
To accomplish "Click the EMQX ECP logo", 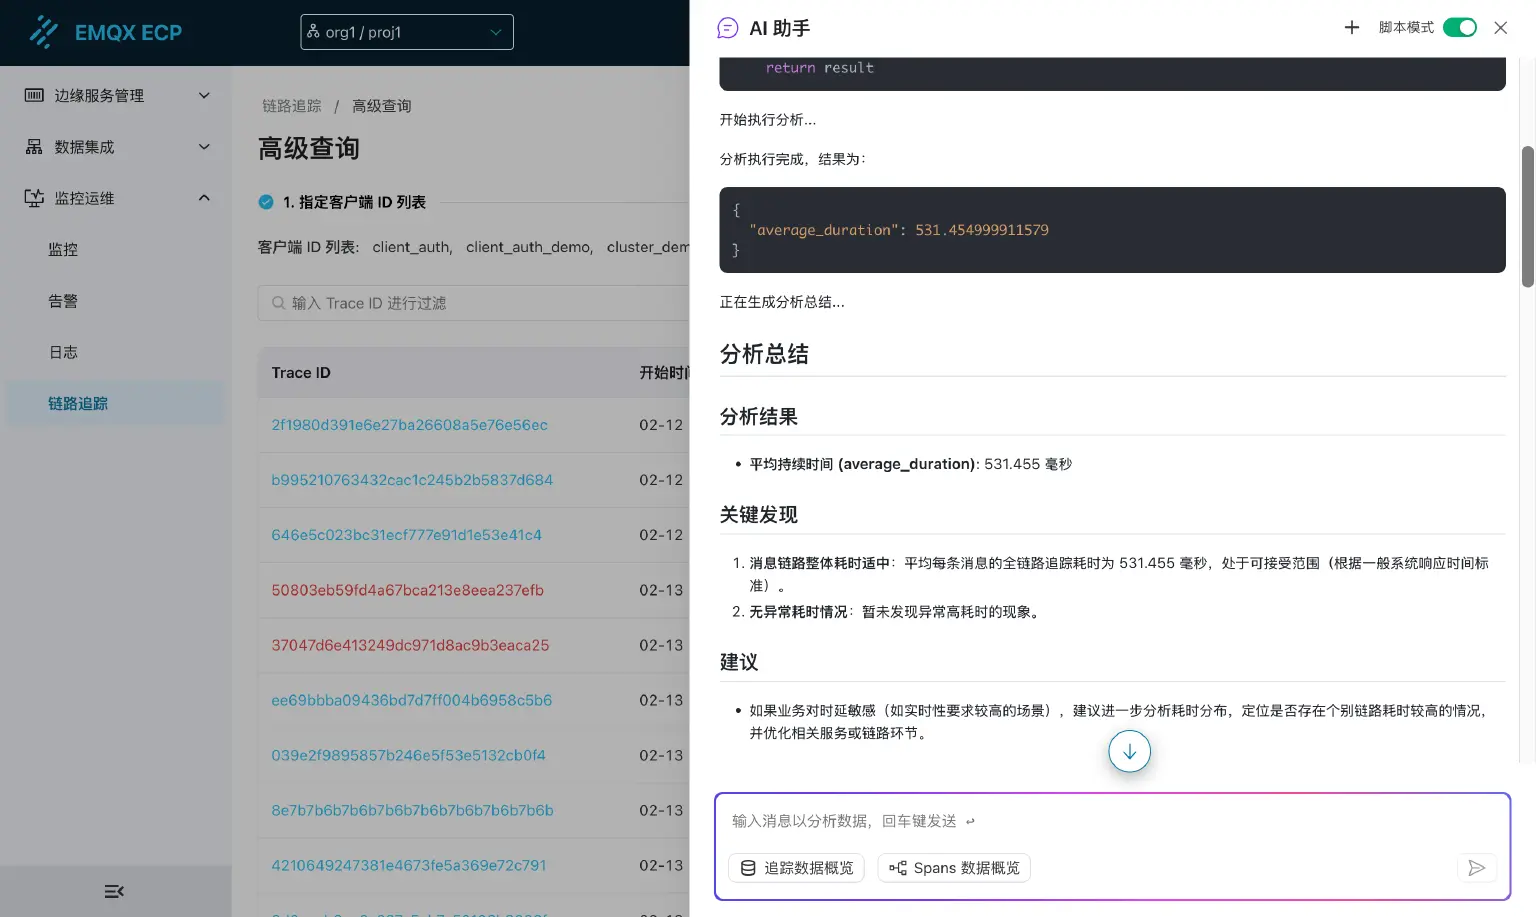I will [x=110, y=32].
